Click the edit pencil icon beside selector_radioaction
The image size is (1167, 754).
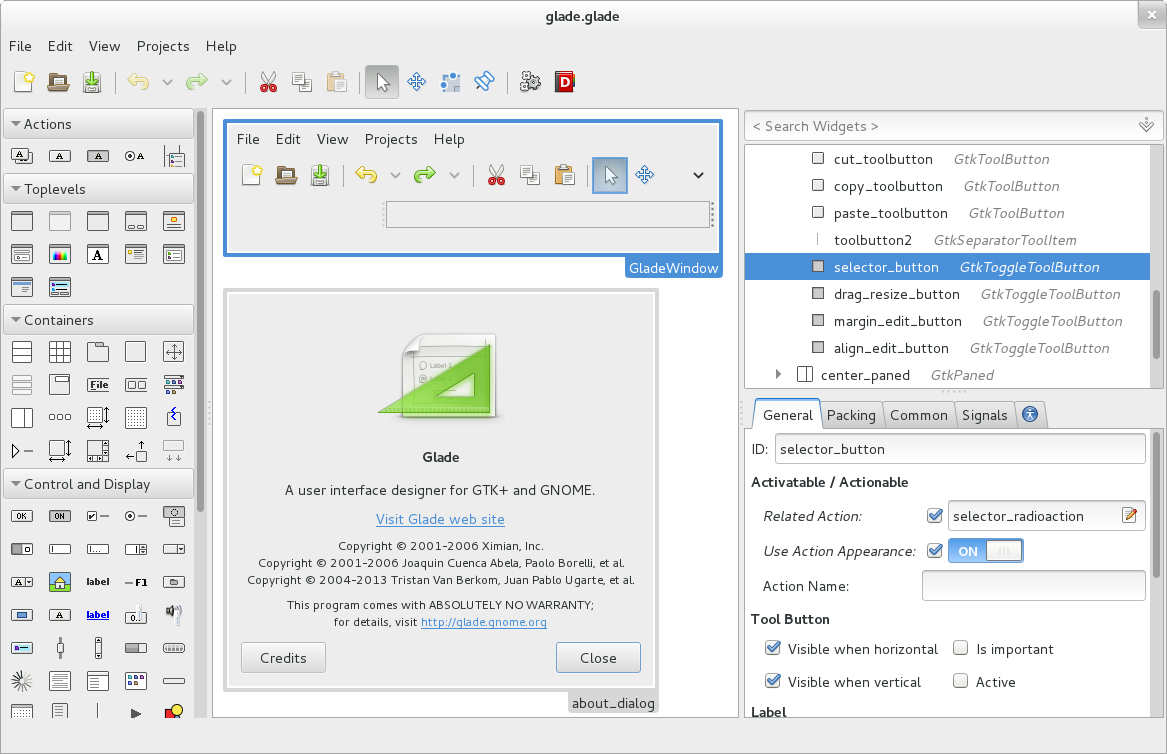click(1130, 515)
